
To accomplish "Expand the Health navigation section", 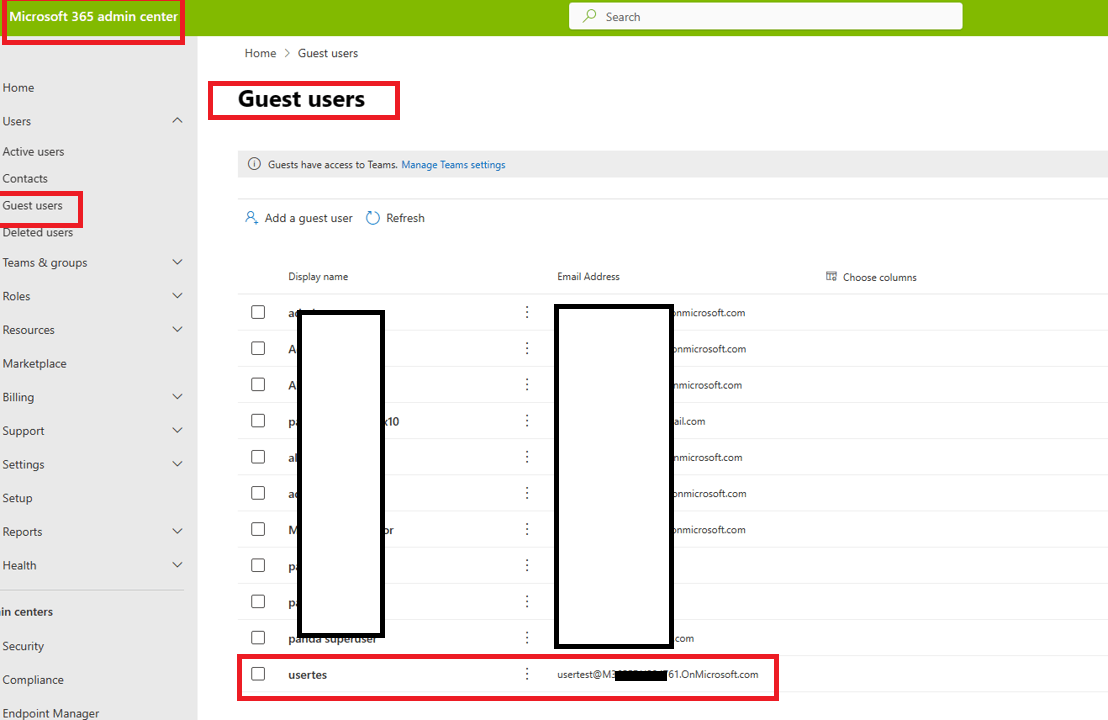I will click(177, 565).
